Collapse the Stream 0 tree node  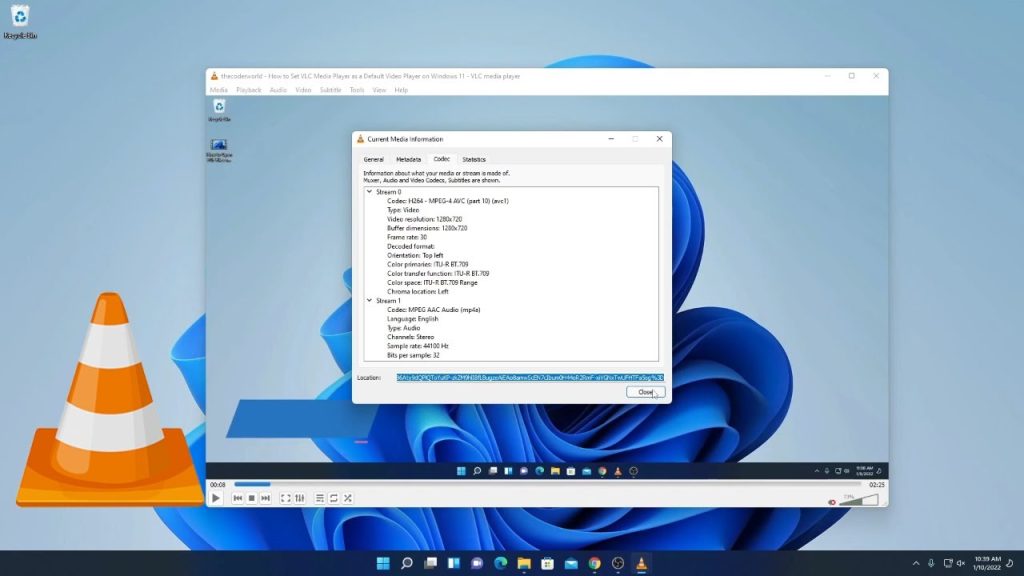click(369, 191)
